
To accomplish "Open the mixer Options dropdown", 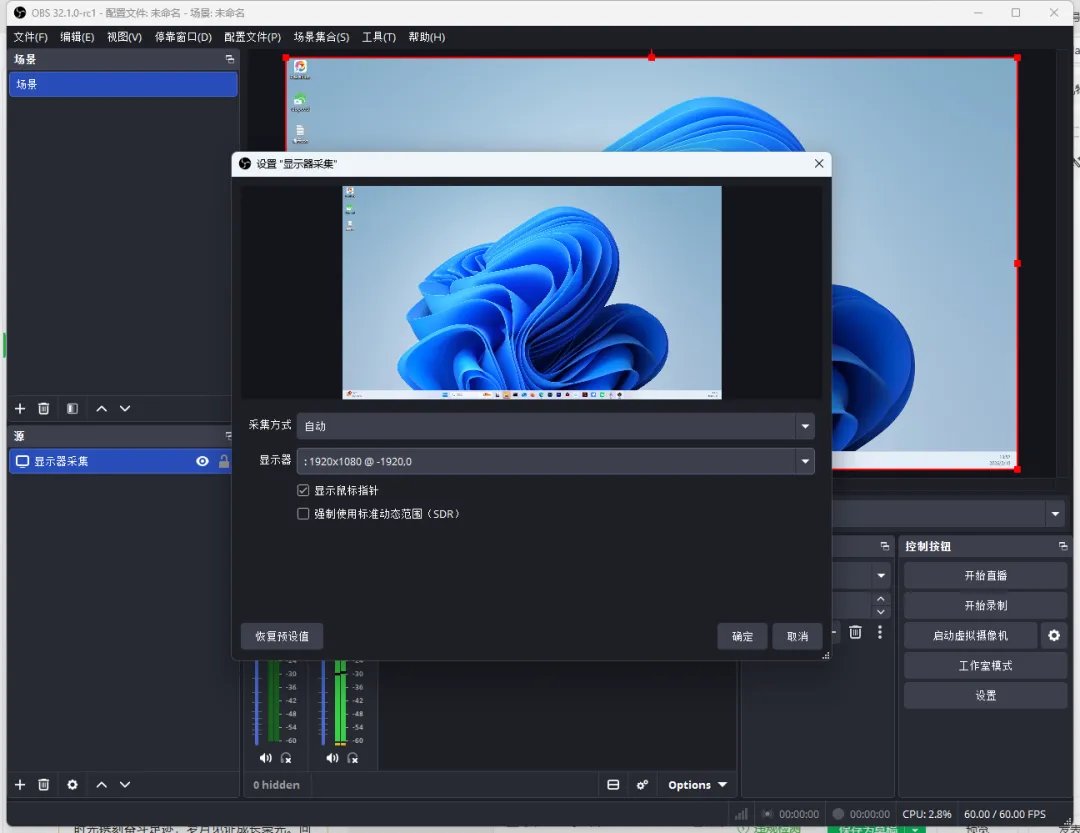I will click(x=697, y=785).
